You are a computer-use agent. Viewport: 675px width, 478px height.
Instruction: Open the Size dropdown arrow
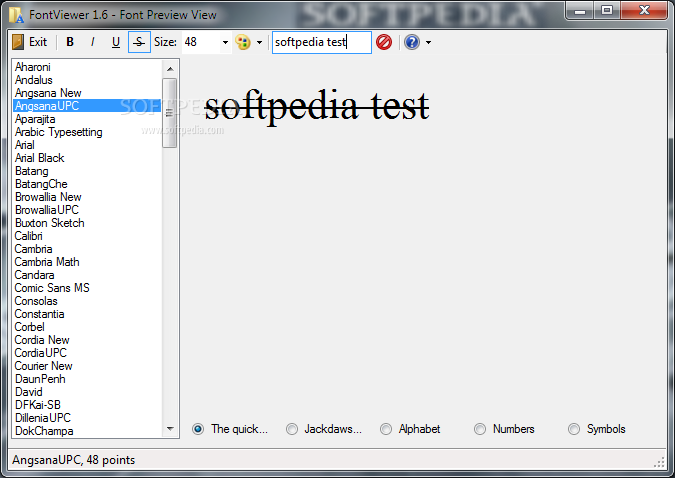point(225,42)
